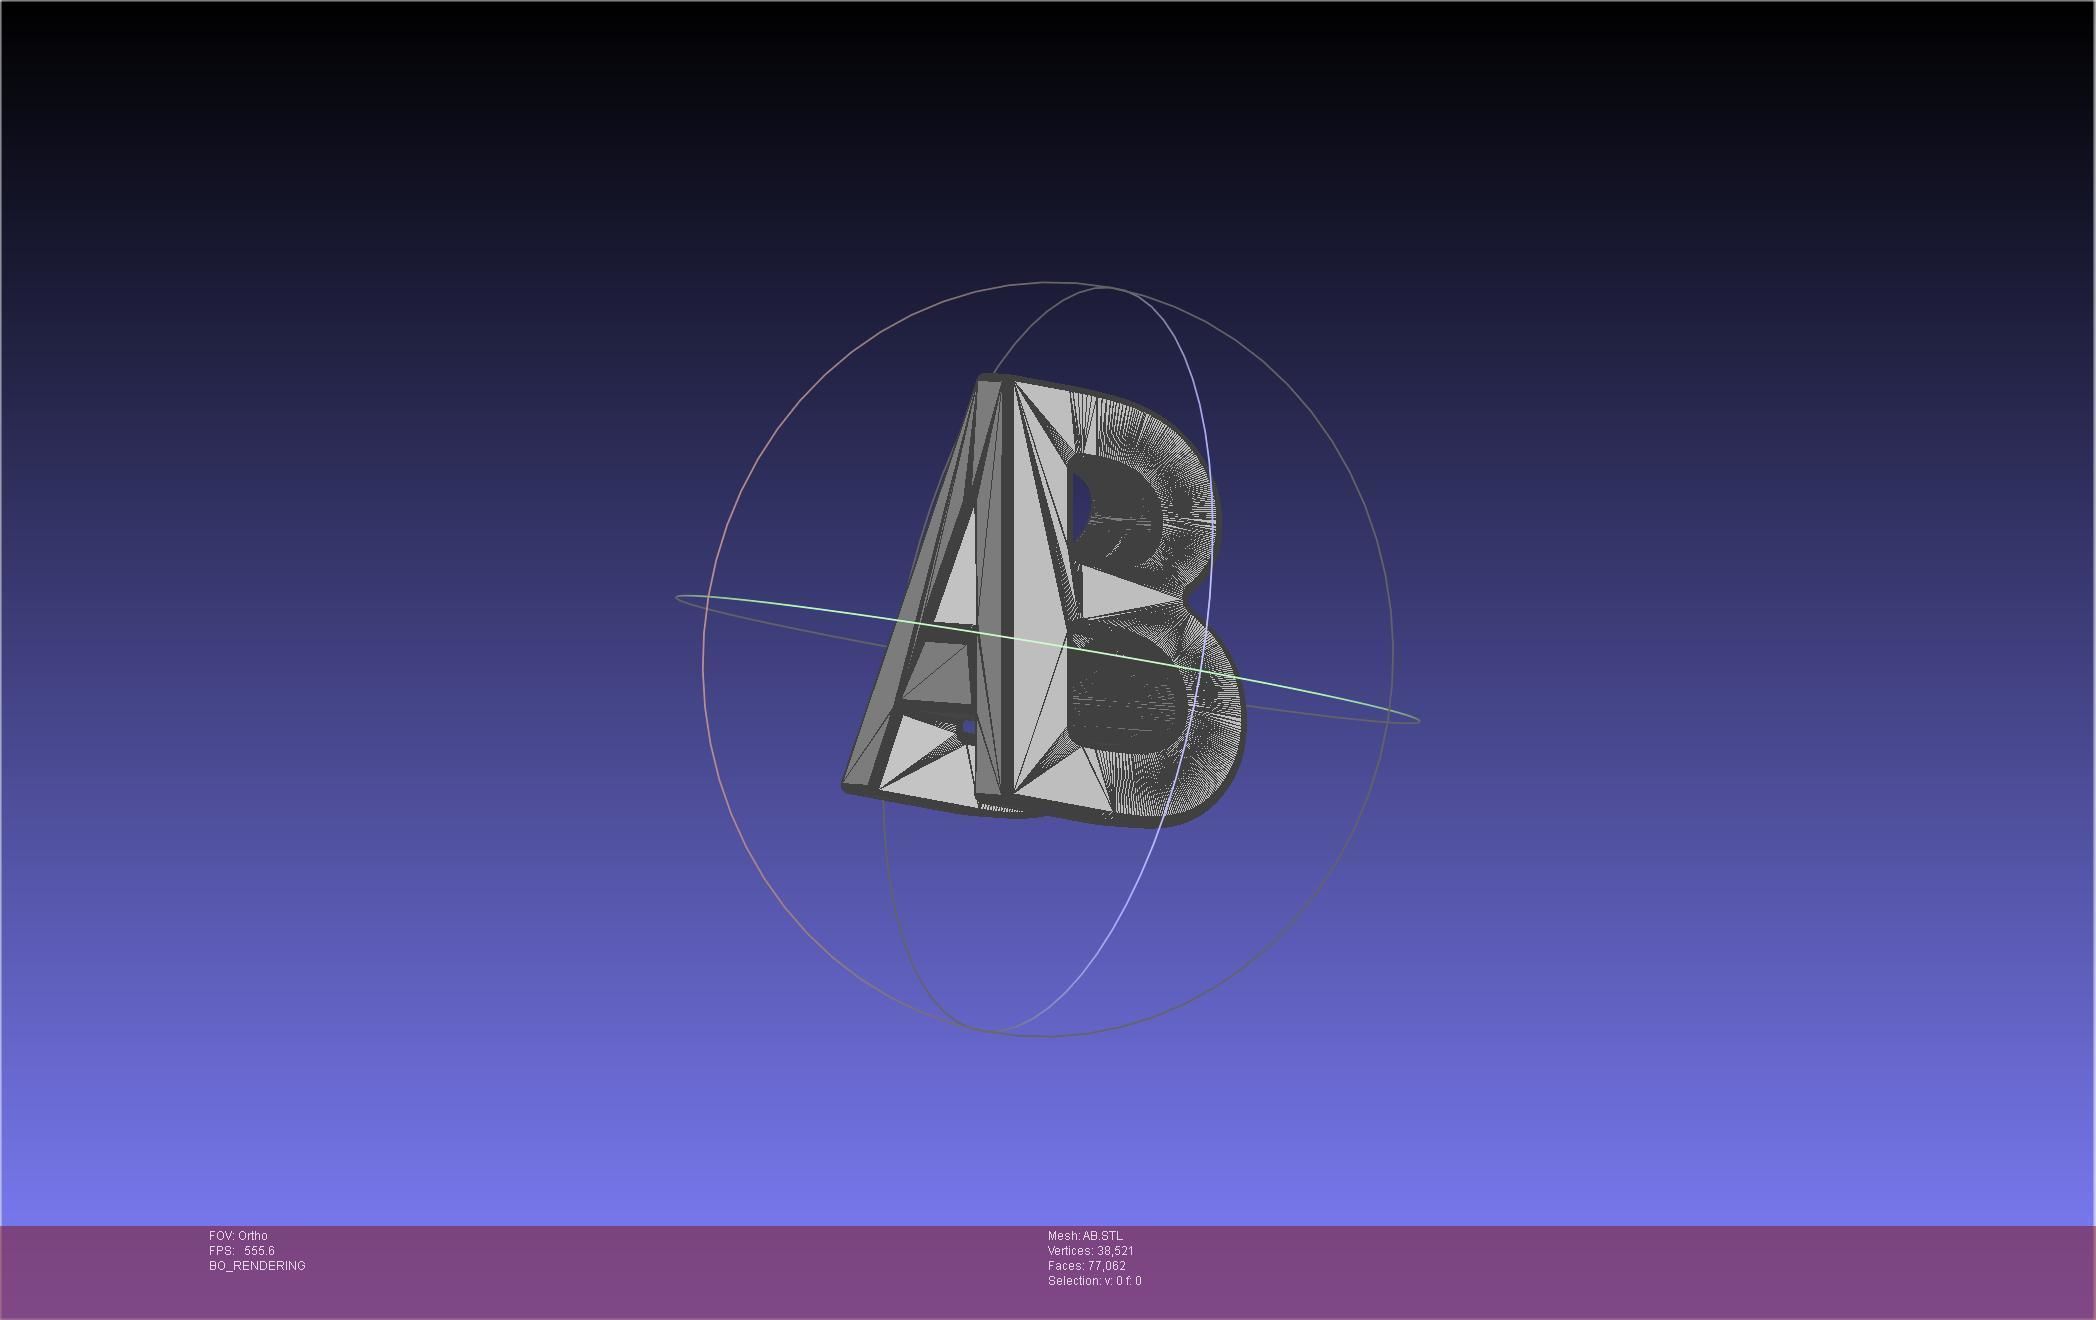Image resolution: width=2096 pixels, height=1320 pixels.
Task: Click the 'BO_RENDERING' status label
Action: tap(257, 1266)
